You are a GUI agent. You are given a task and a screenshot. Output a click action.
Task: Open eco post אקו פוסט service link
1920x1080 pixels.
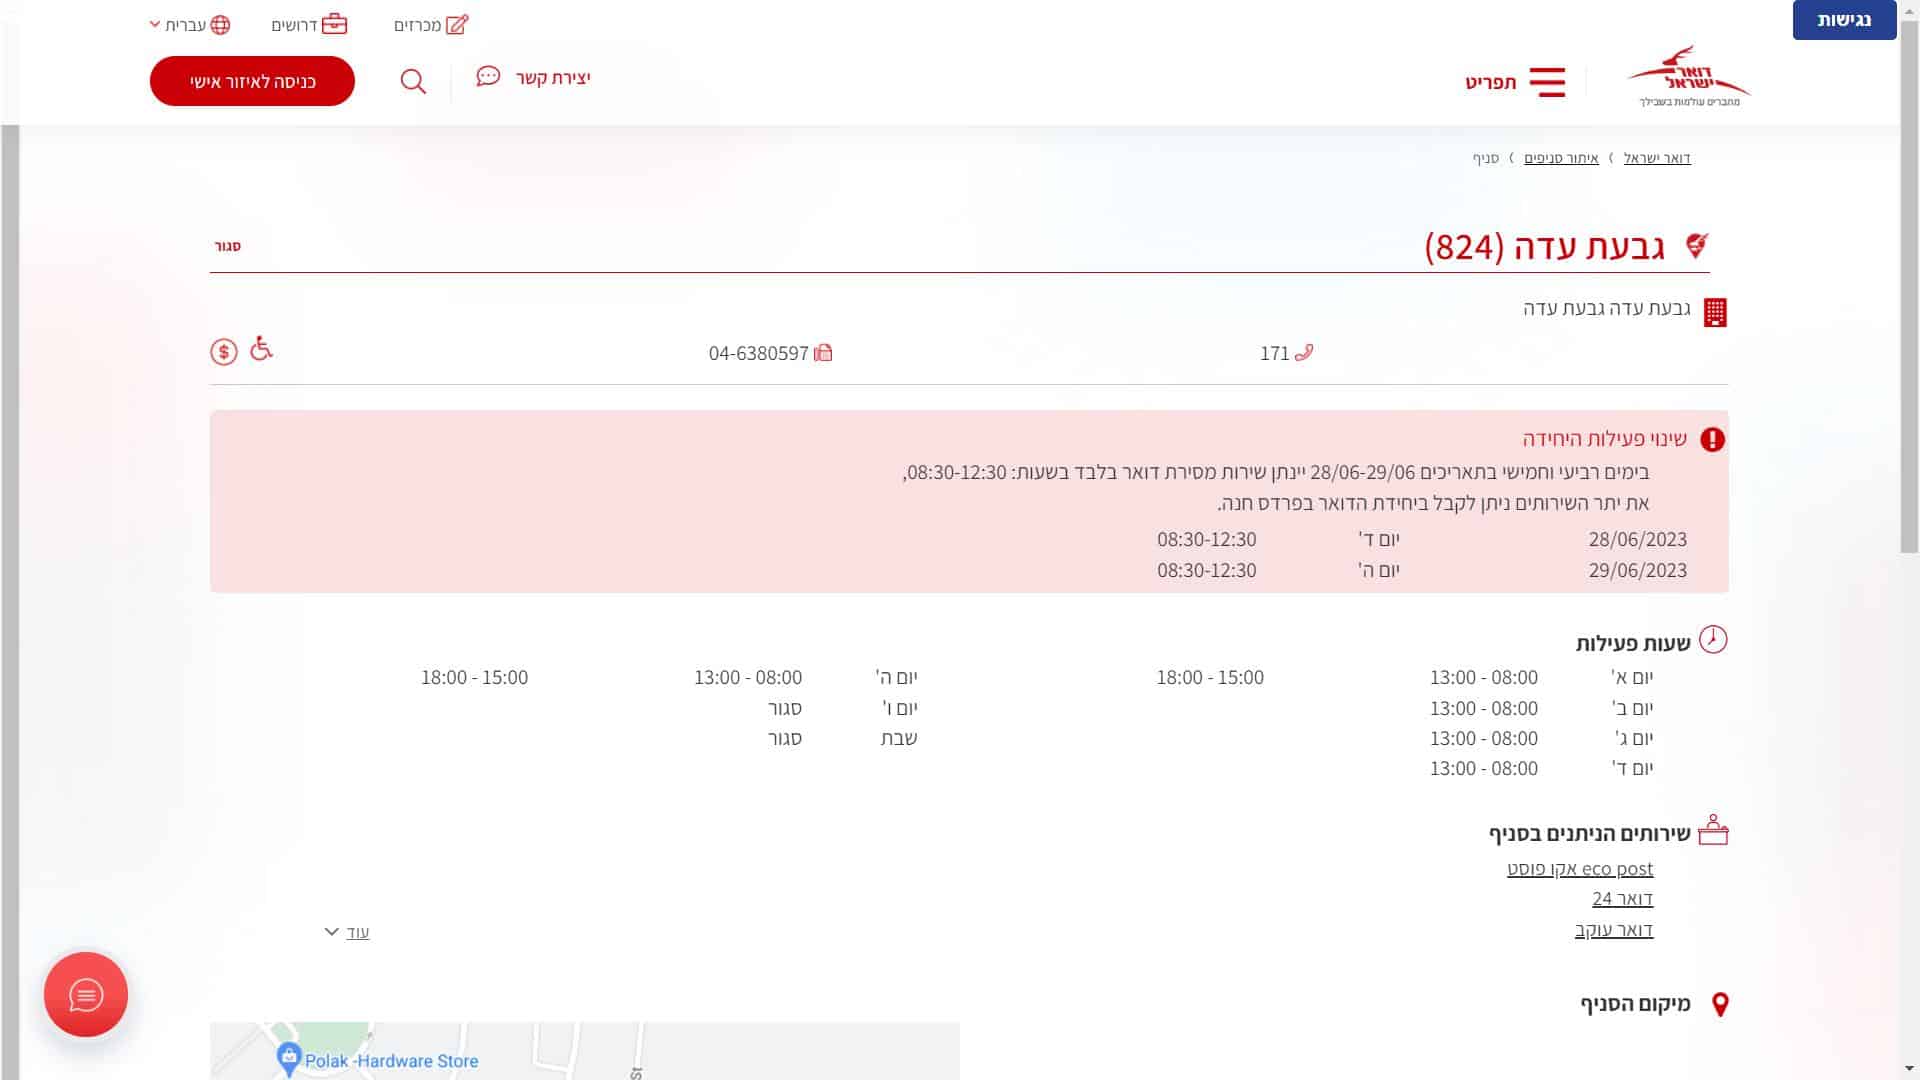[1580, 869]
